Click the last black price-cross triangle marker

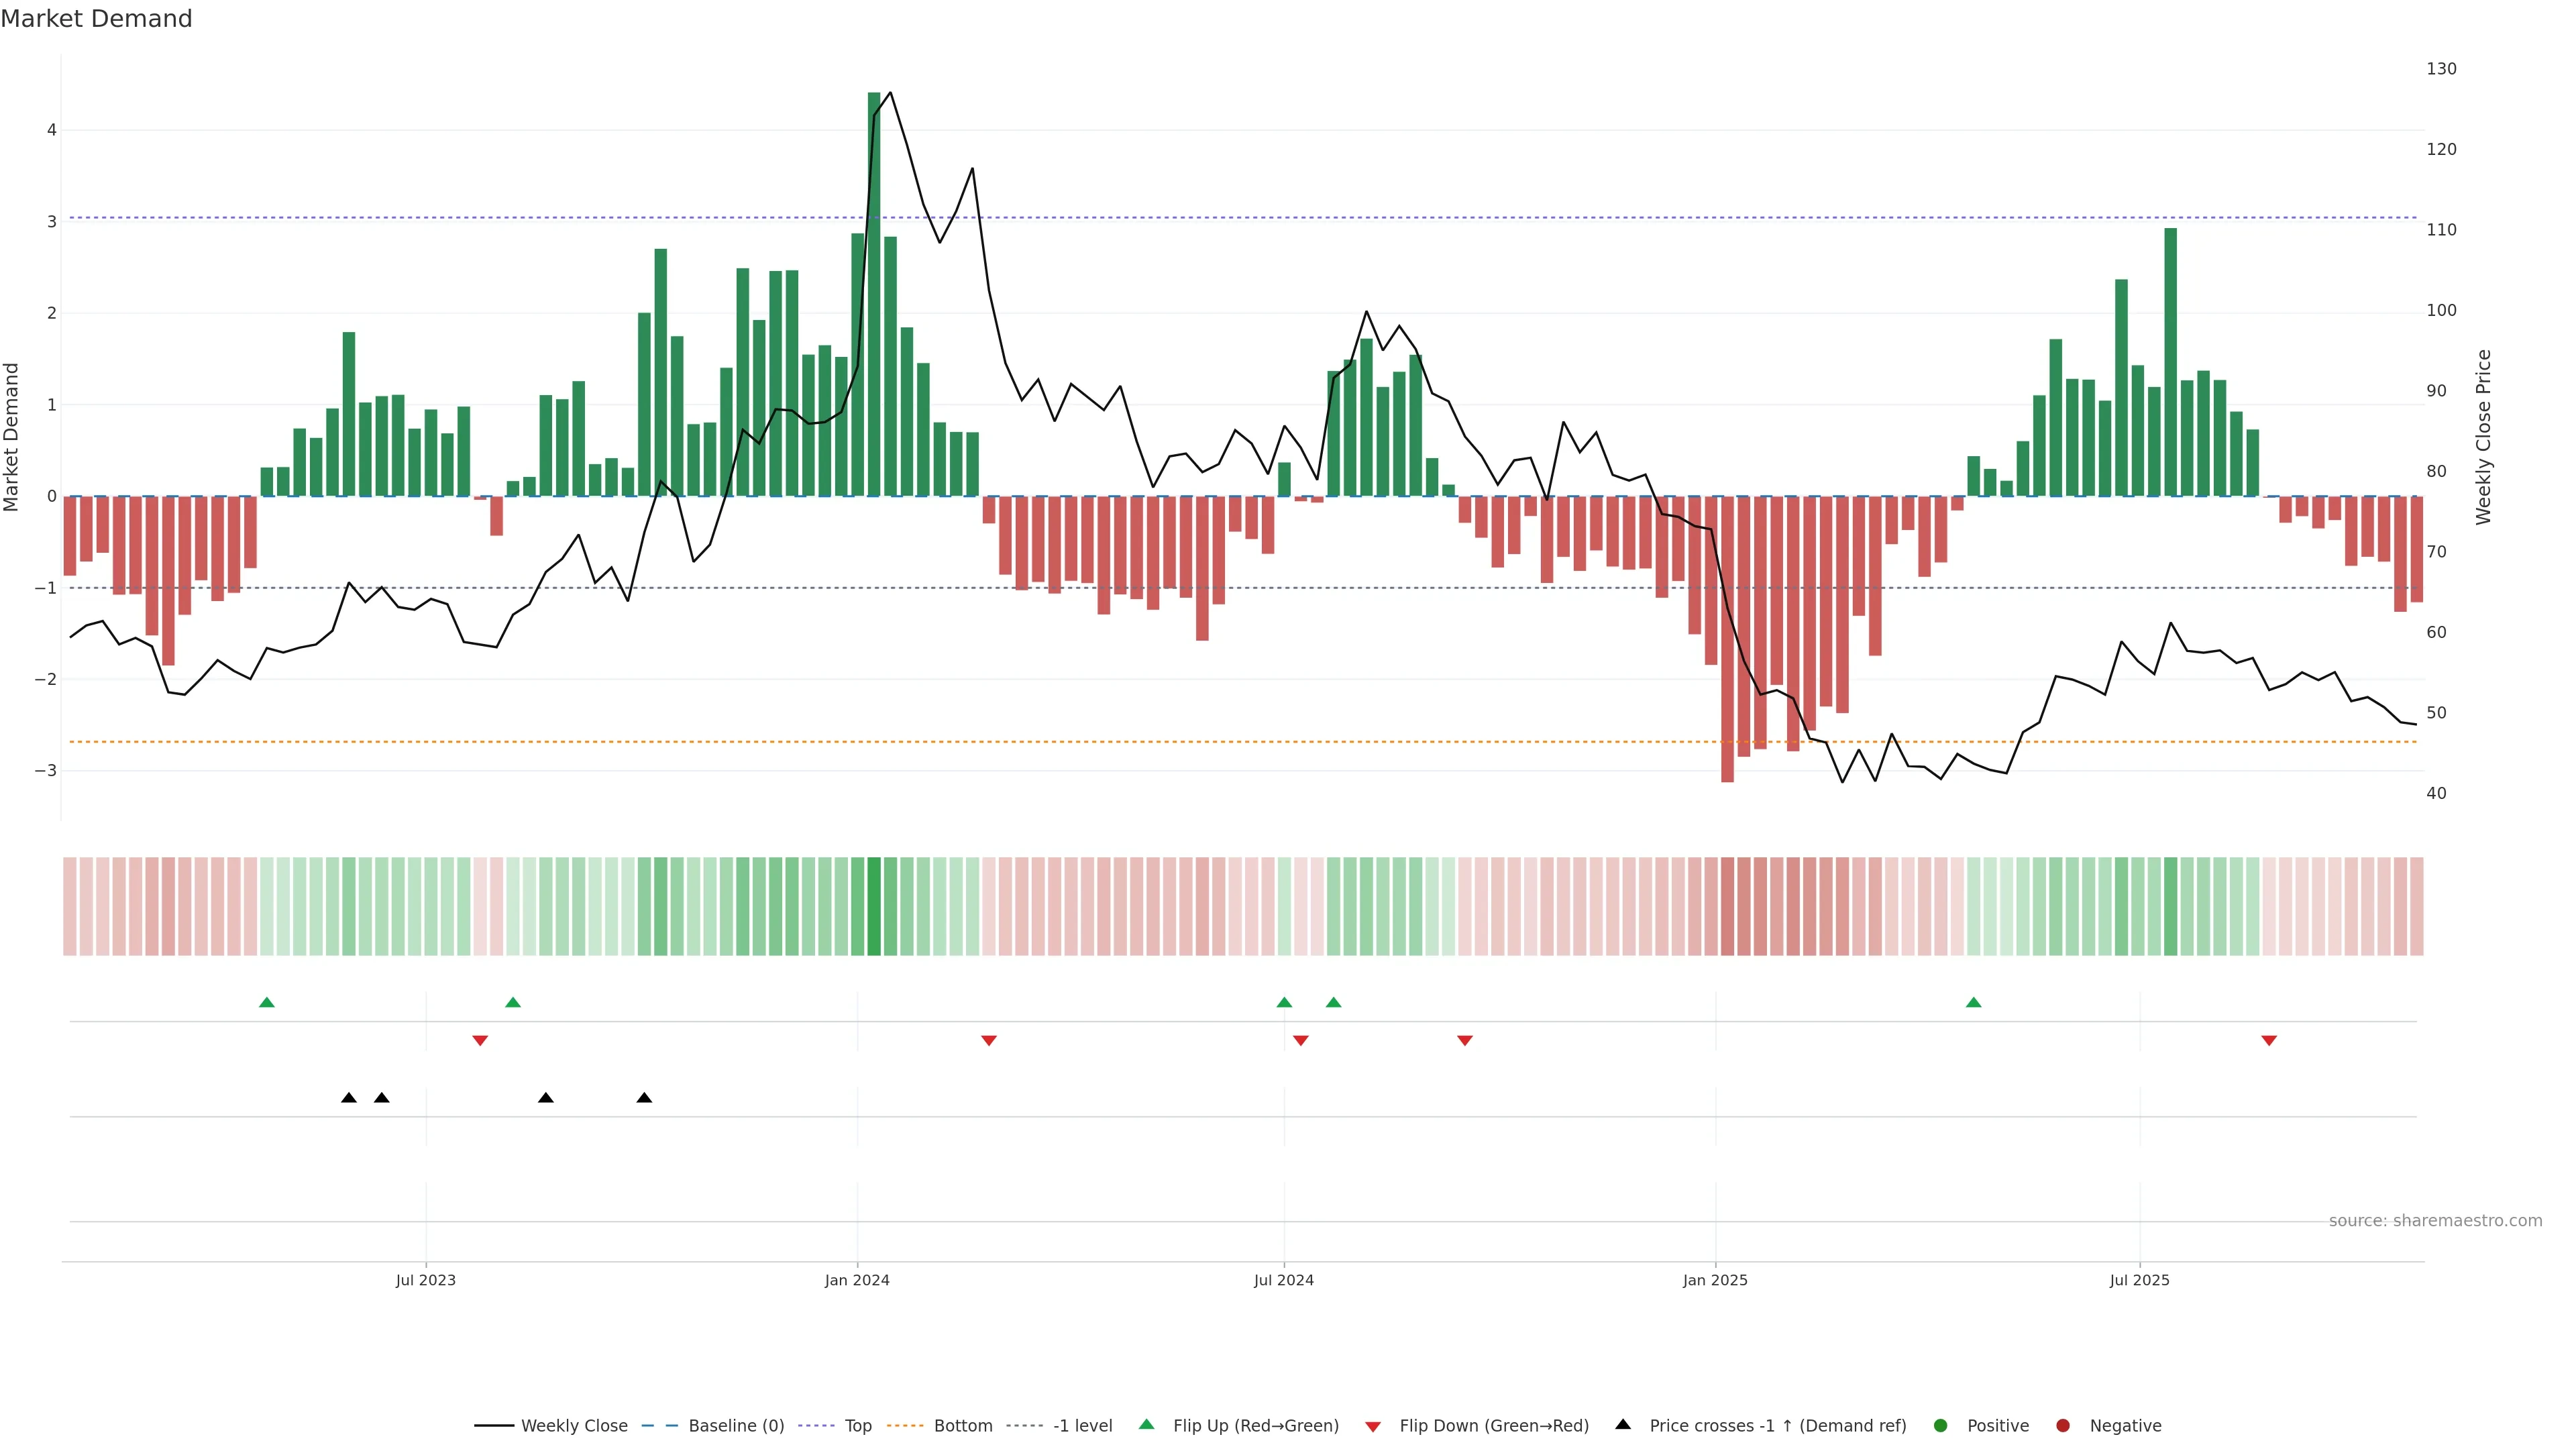click(x=644, y=1097)
